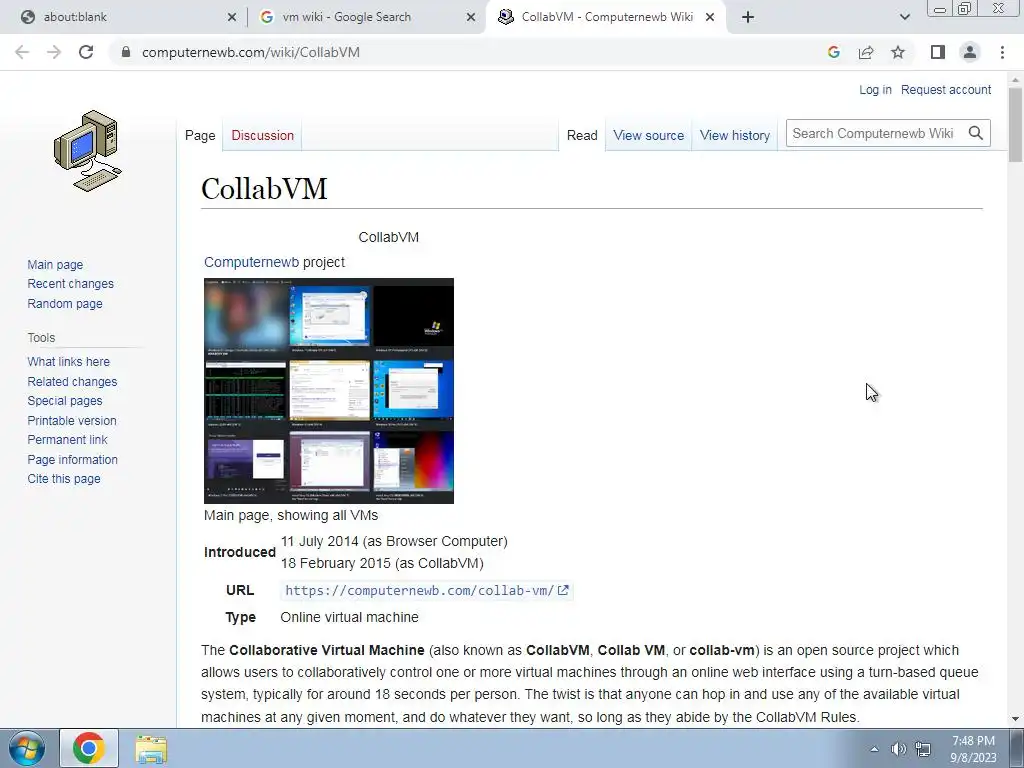1024x768 pixels.
Task: Open the computernewb.com/collab-vm URL link
Action: pos(427,590)
